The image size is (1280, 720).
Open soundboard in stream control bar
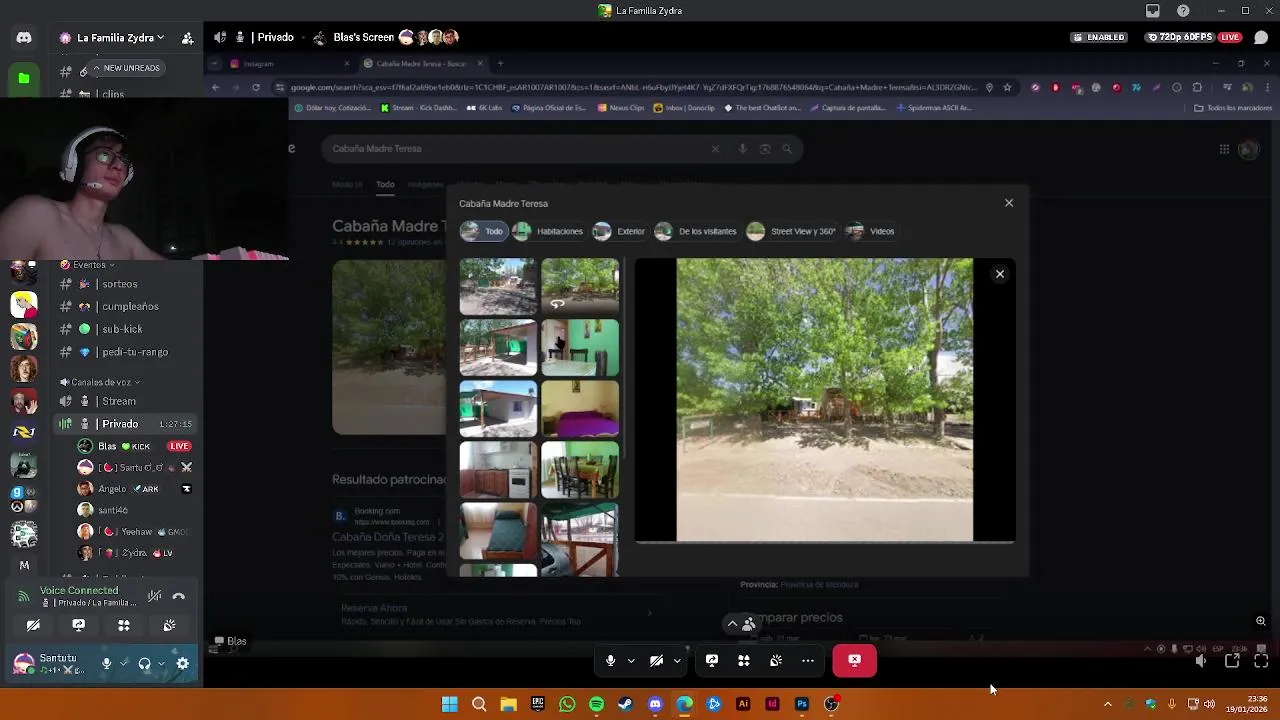tap(776, 661)
